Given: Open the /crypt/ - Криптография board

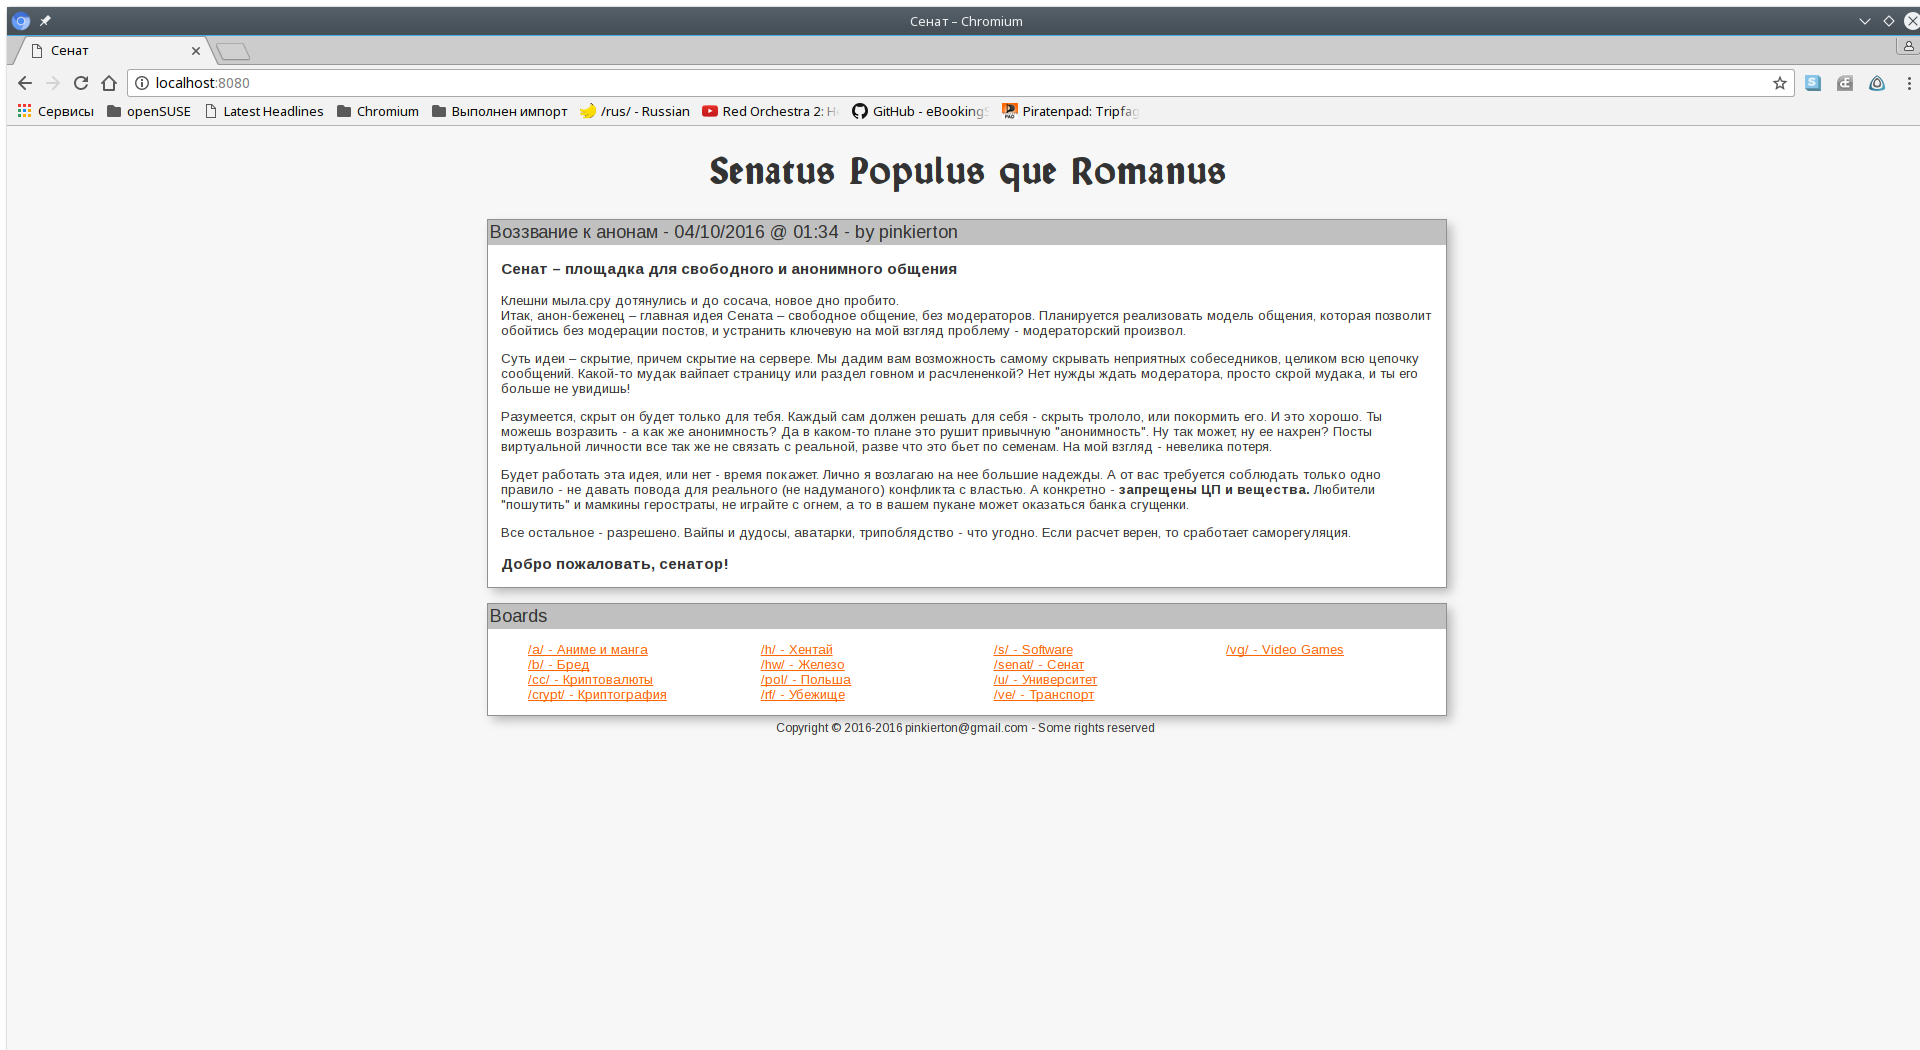Looking at the screenshot, I should pos(597,695).
